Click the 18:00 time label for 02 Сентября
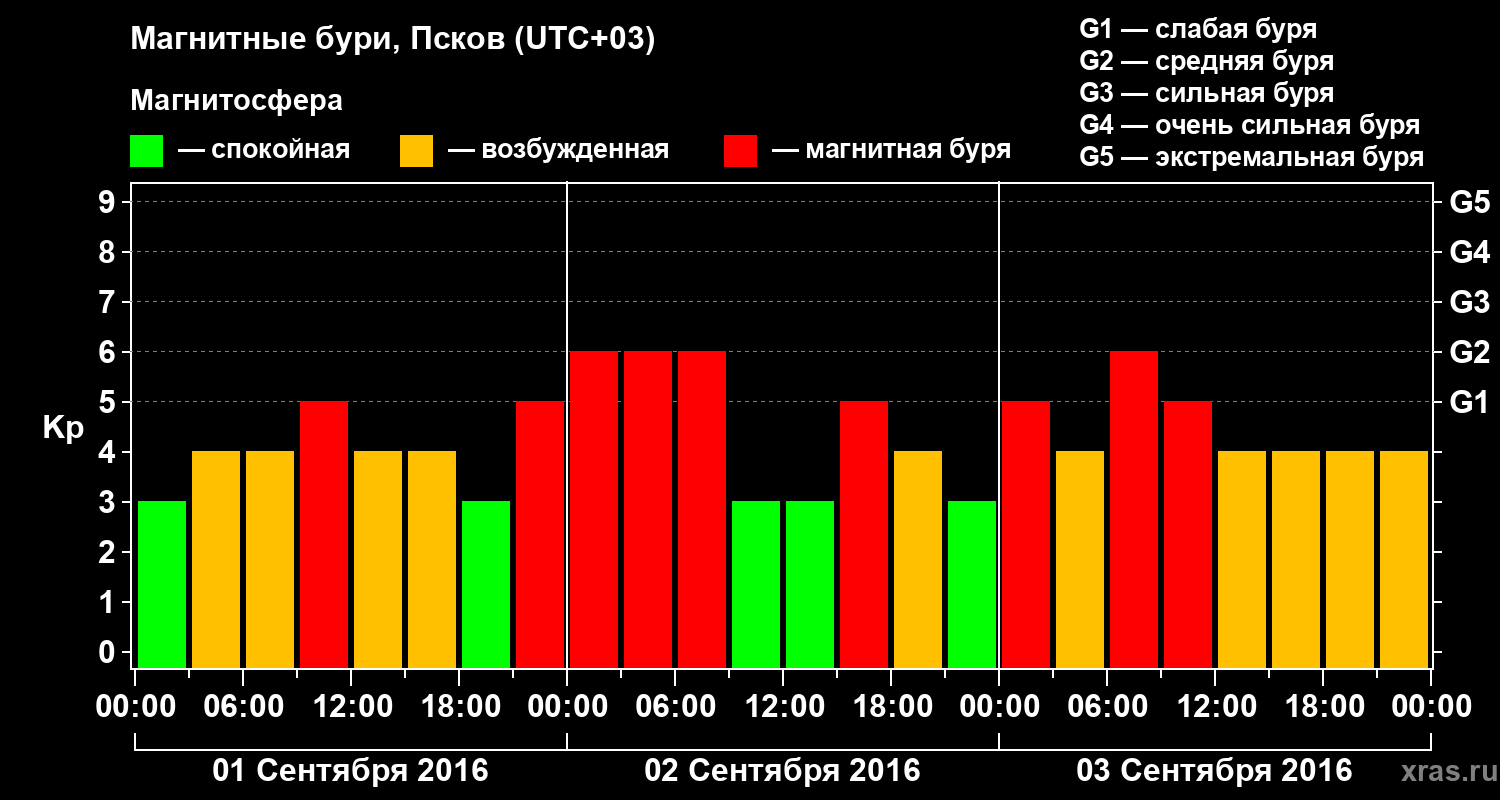 tap(891, 706)
